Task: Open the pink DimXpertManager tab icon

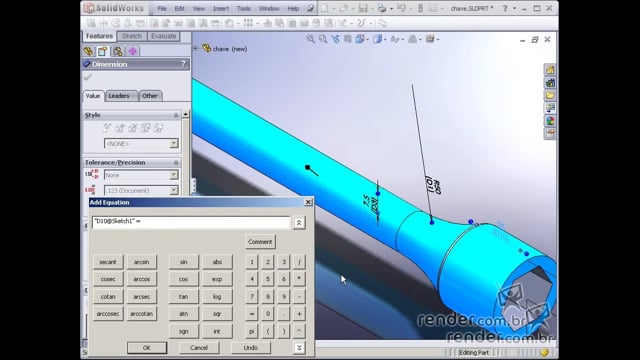Action: click(x=132, y=51)
